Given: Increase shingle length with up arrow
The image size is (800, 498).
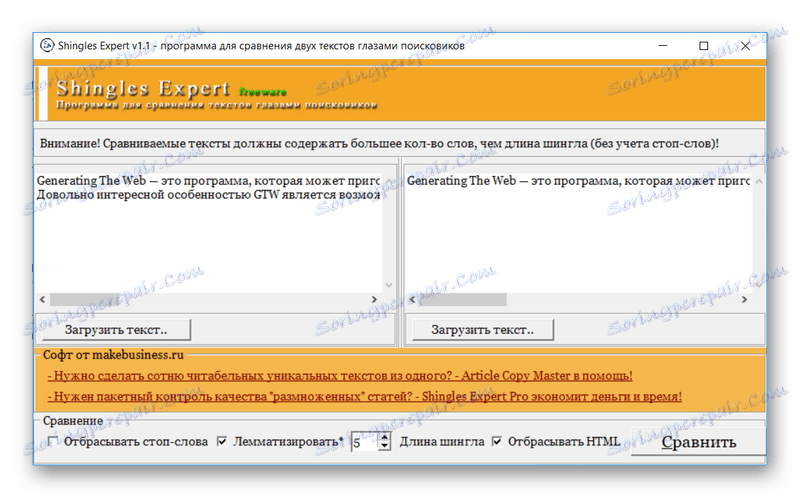Looking at the screenshot, I should pos(385,437).
